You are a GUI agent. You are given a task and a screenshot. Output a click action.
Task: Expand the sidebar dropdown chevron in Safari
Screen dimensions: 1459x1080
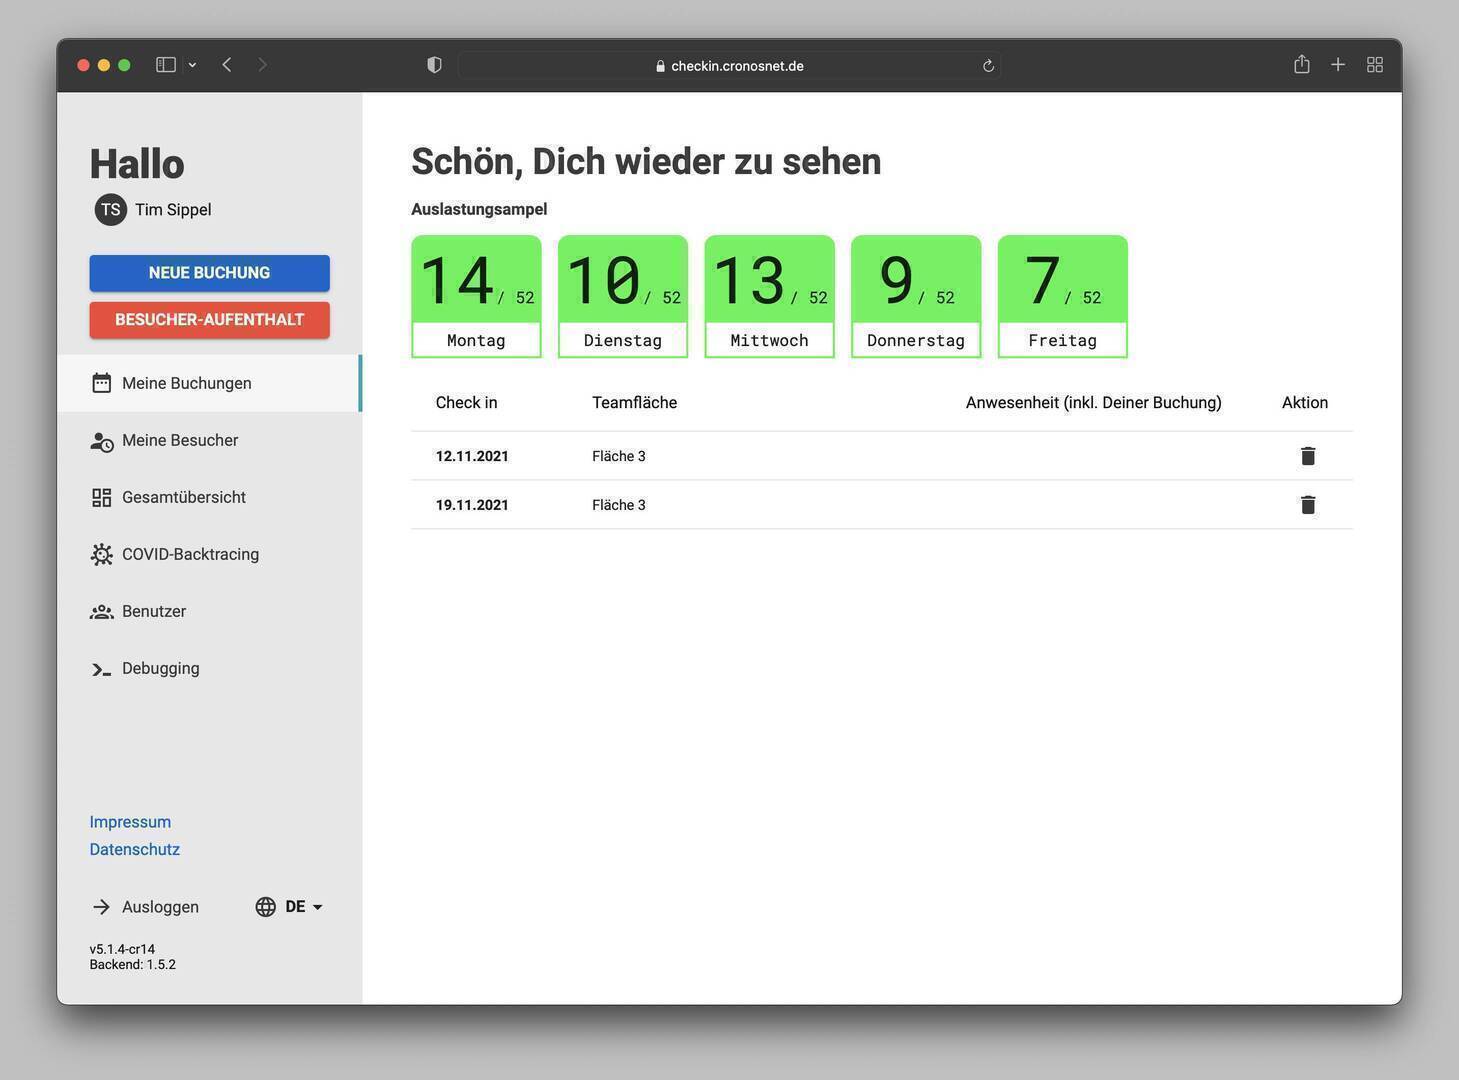(192, 65)
